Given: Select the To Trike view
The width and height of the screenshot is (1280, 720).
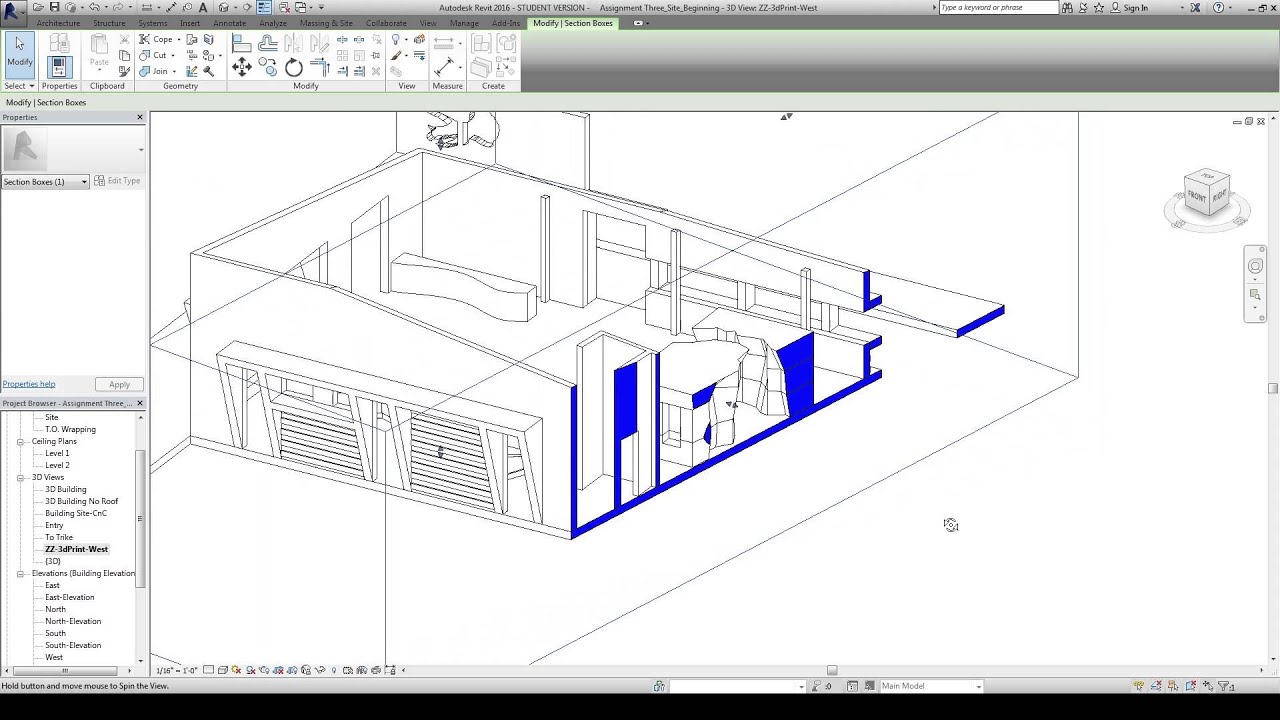Looking at the screenshot, I should pos(59,537).
